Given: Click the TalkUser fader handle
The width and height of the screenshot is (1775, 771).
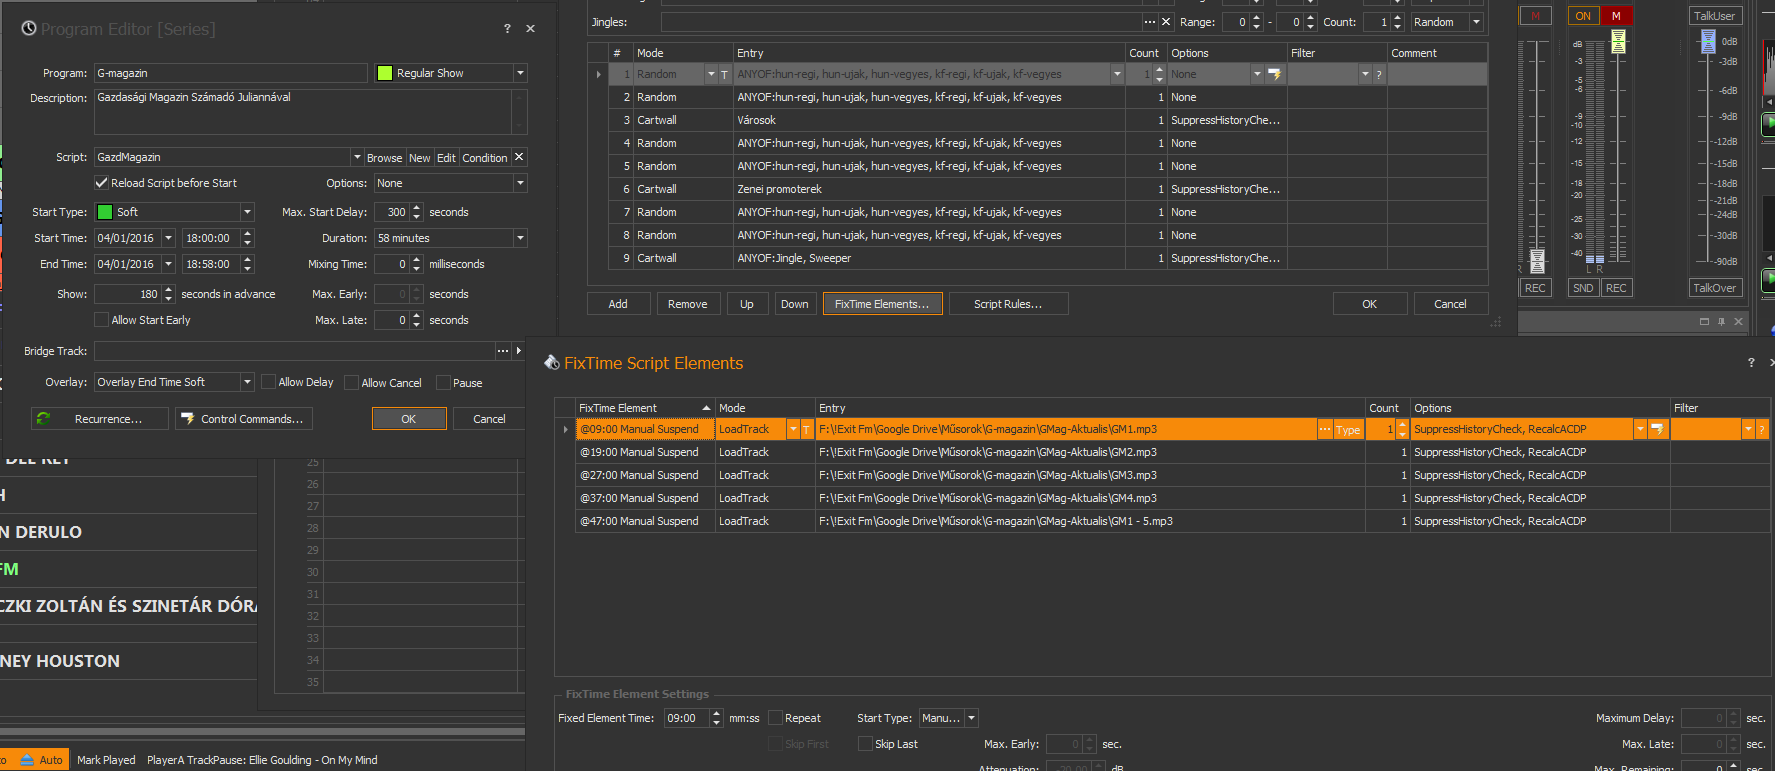Looking at the screenshot, I should tap(1708, 41).
